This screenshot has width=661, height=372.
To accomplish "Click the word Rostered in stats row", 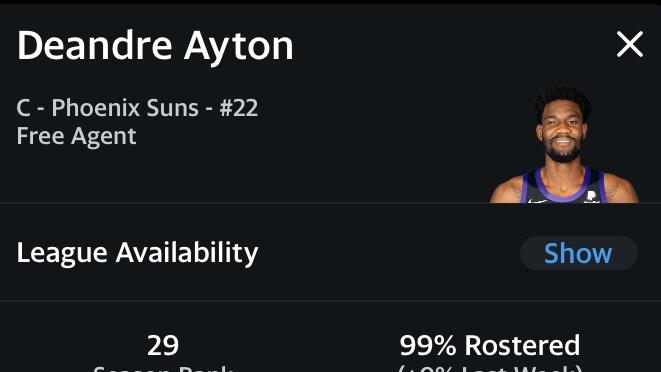I will coord(522,345).
